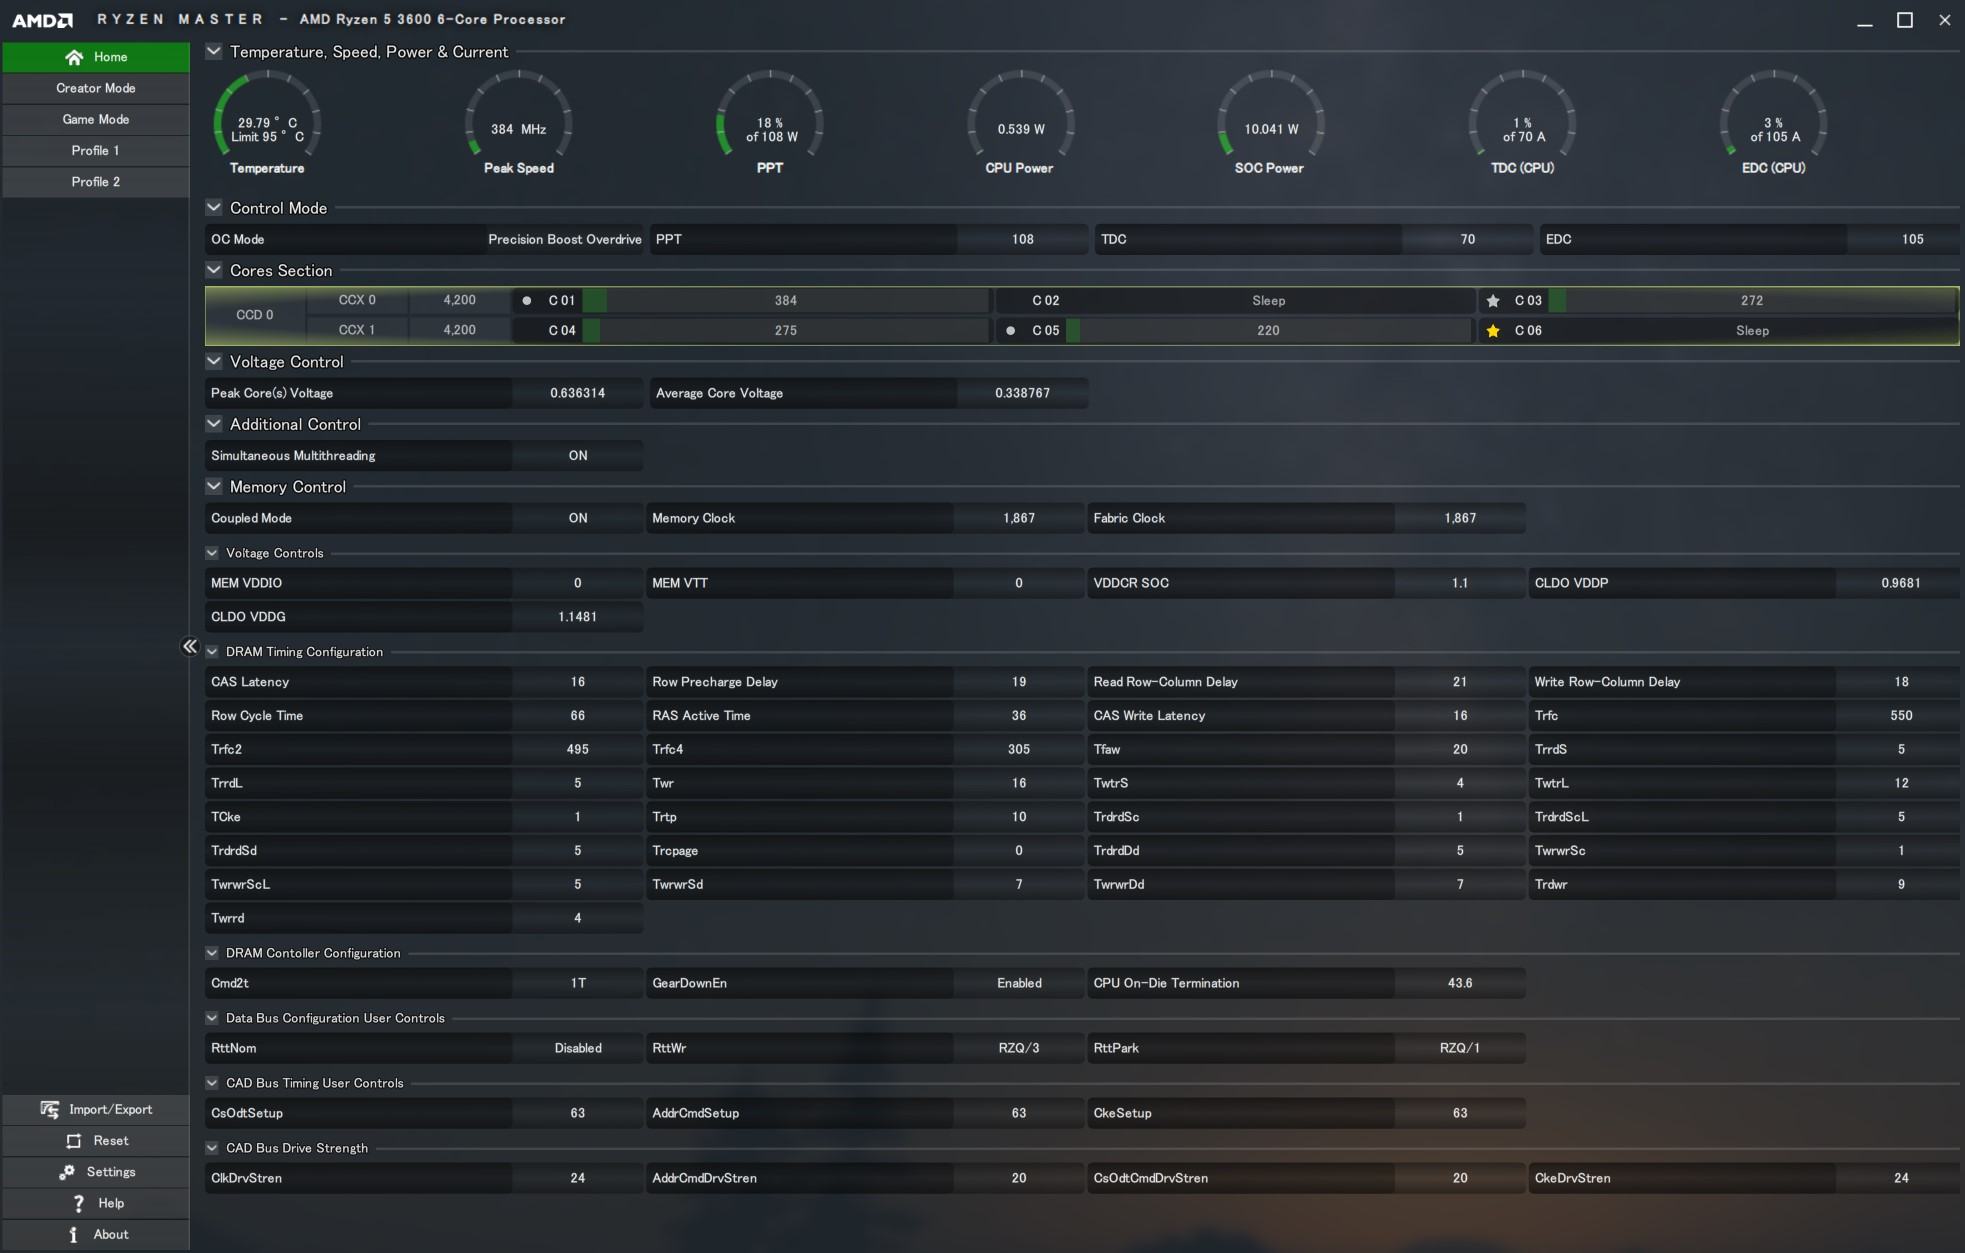Collapse the Voltage Control section
1965x1253 pixels.
pyautogui.click(x=214, y=361)
